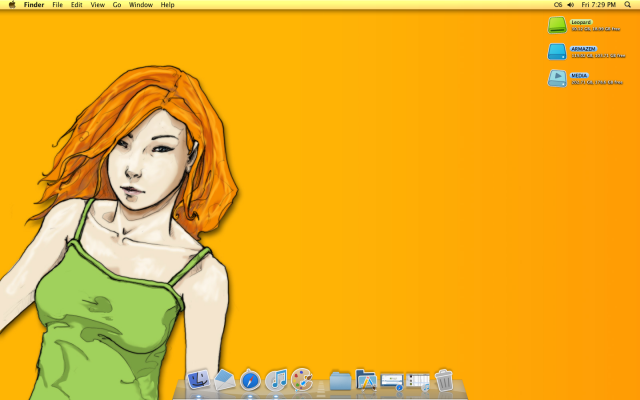Click the minimized iTunes window in Dock
Viewport: 640px width, 400px height.
coord(418,382)
